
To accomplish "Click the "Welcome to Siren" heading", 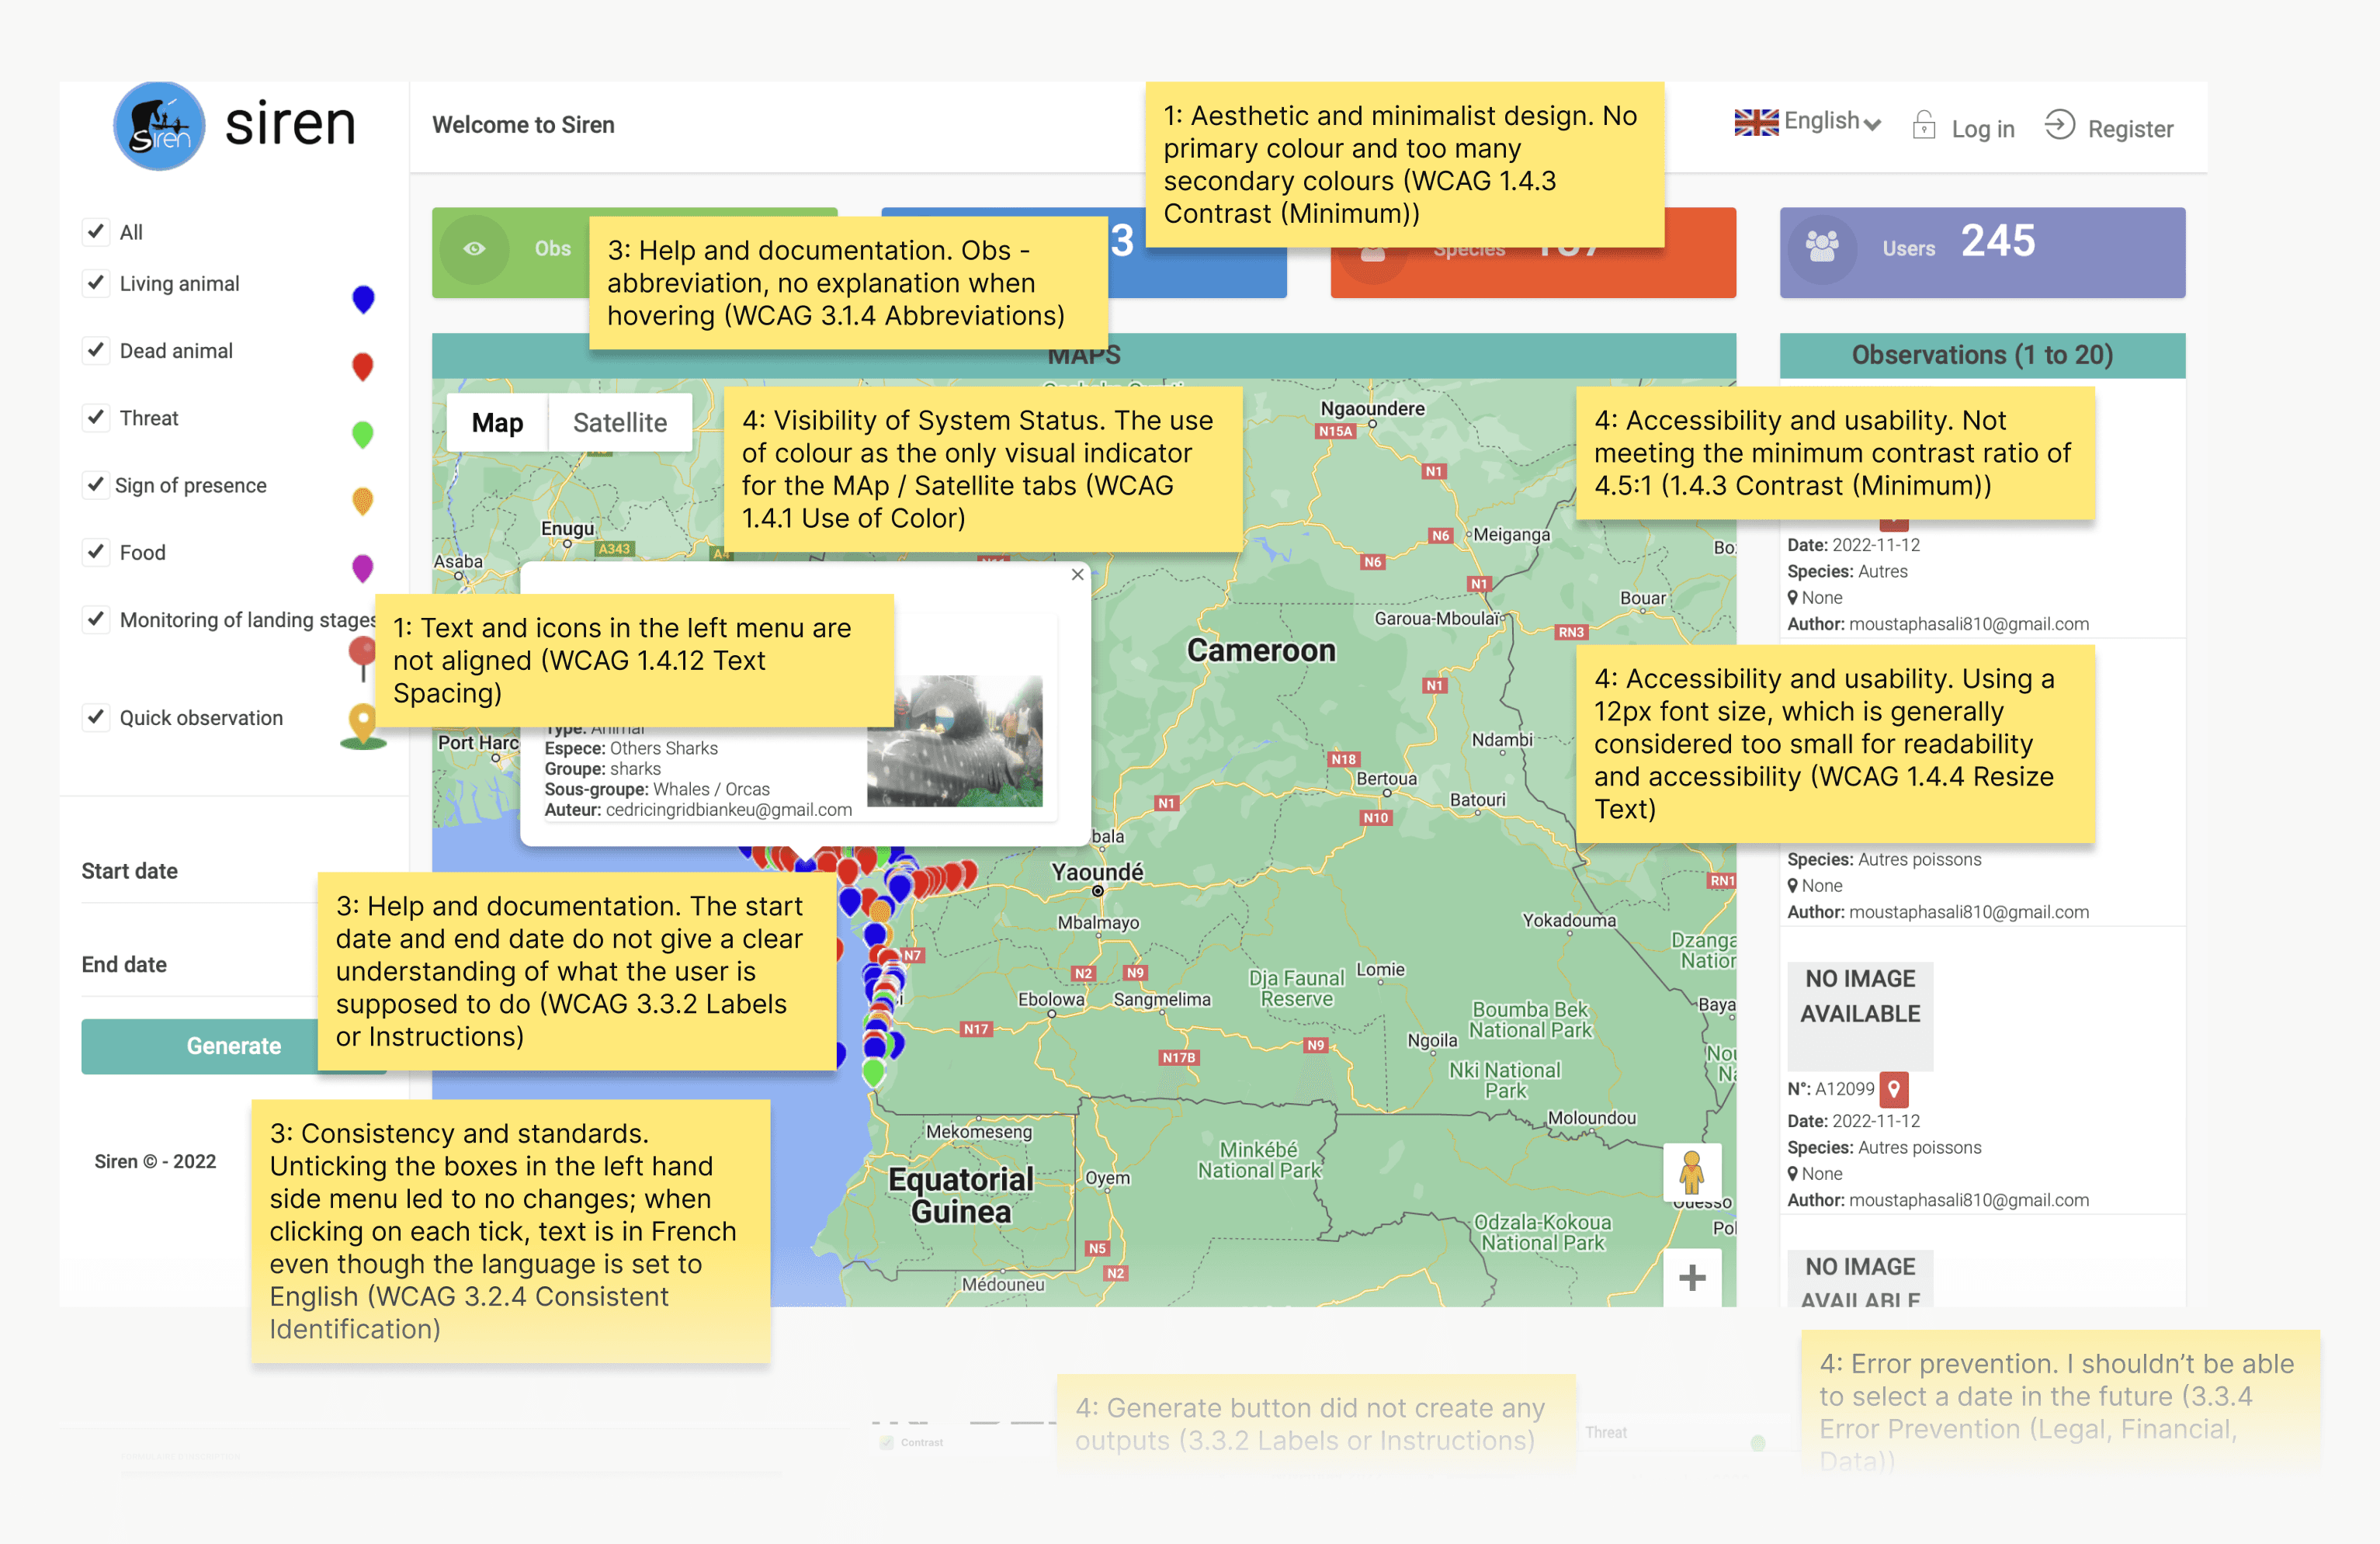I will tap(523, 125).
